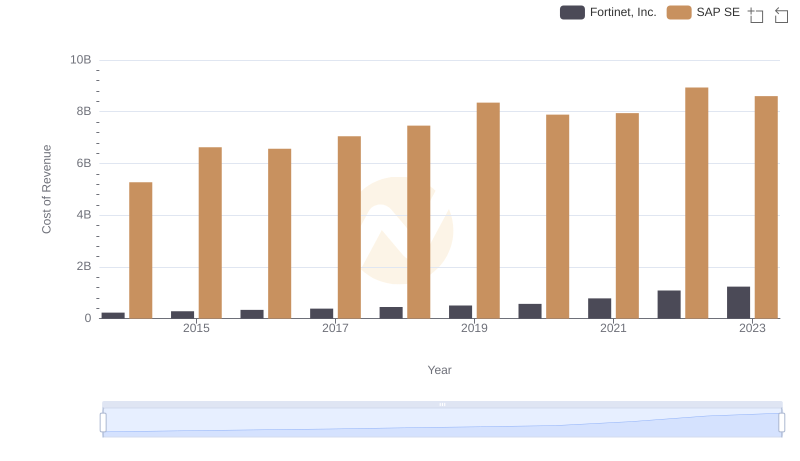This screenshot has height=461, width=800.
Task: Select the right handle of the range slider
Action: (781, 423)
